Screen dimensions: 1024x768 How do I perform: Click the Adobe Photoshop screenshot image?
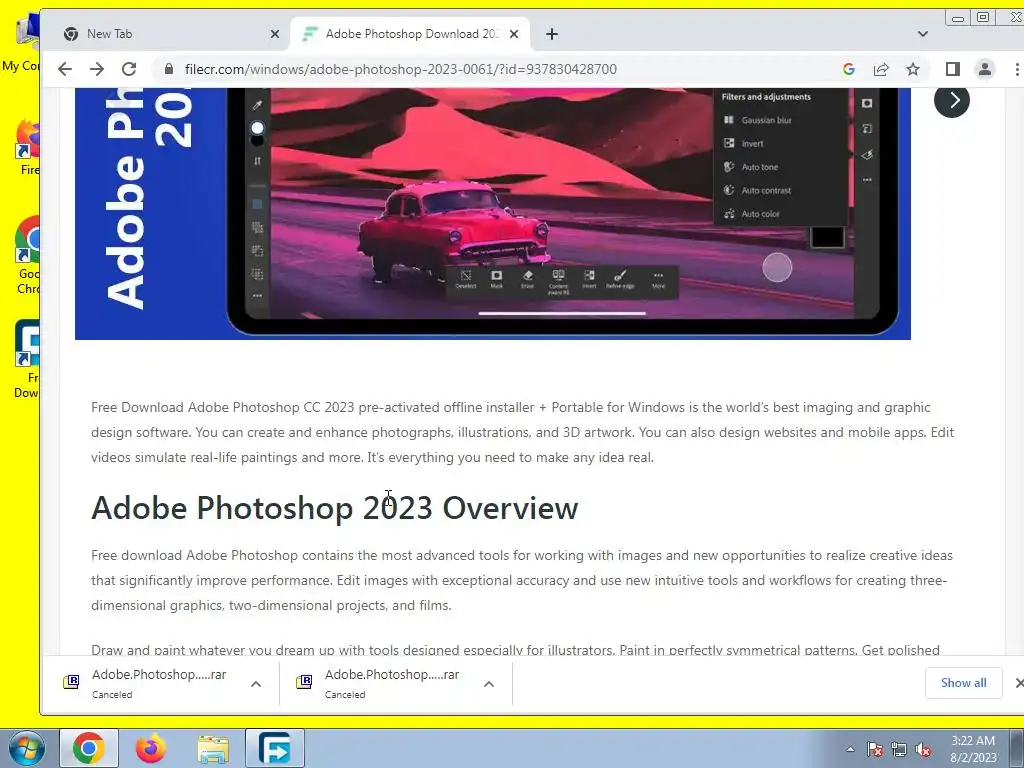(493, 214)
